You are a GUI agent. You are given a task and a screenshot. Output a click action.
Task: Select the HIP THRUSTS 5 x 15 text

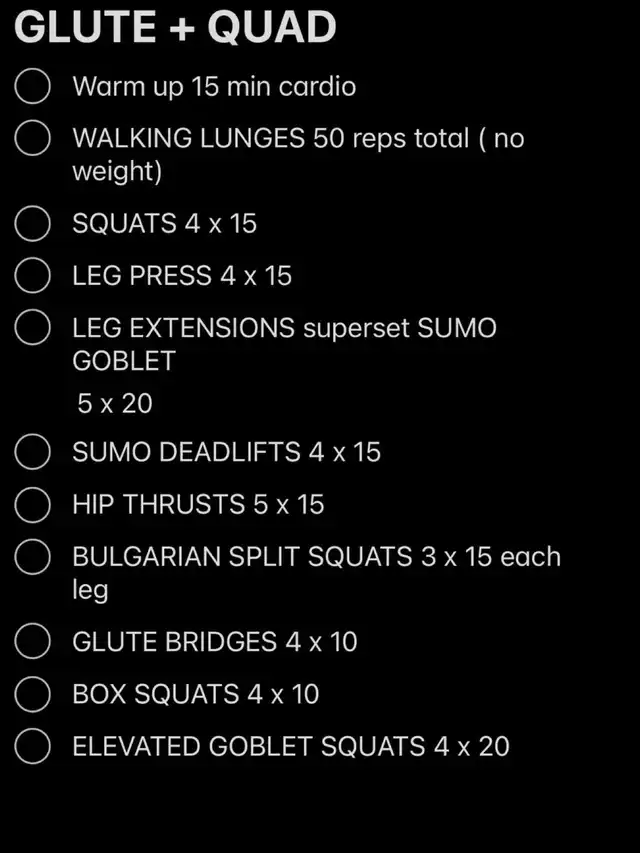(x=198, y=504)
